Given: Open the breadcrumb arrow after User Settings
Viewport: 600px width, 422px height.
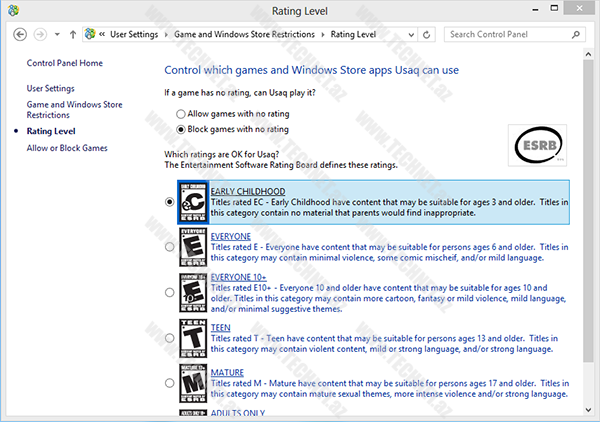Looking at the screenshot, I should tap(167, 34).
